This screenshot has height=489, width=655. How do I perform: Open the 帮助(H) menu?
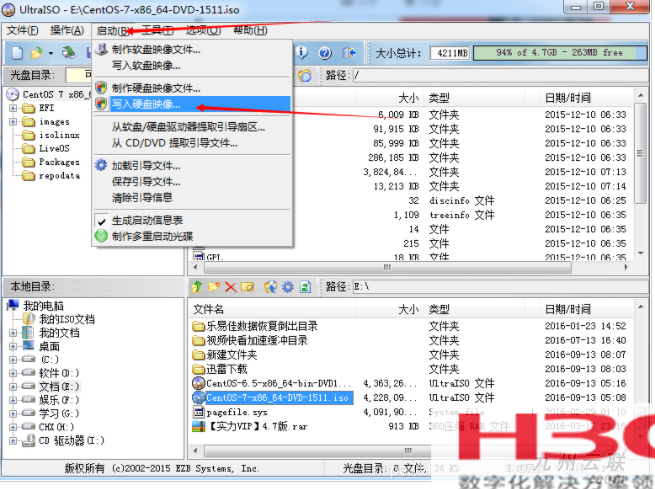[250, 30]
